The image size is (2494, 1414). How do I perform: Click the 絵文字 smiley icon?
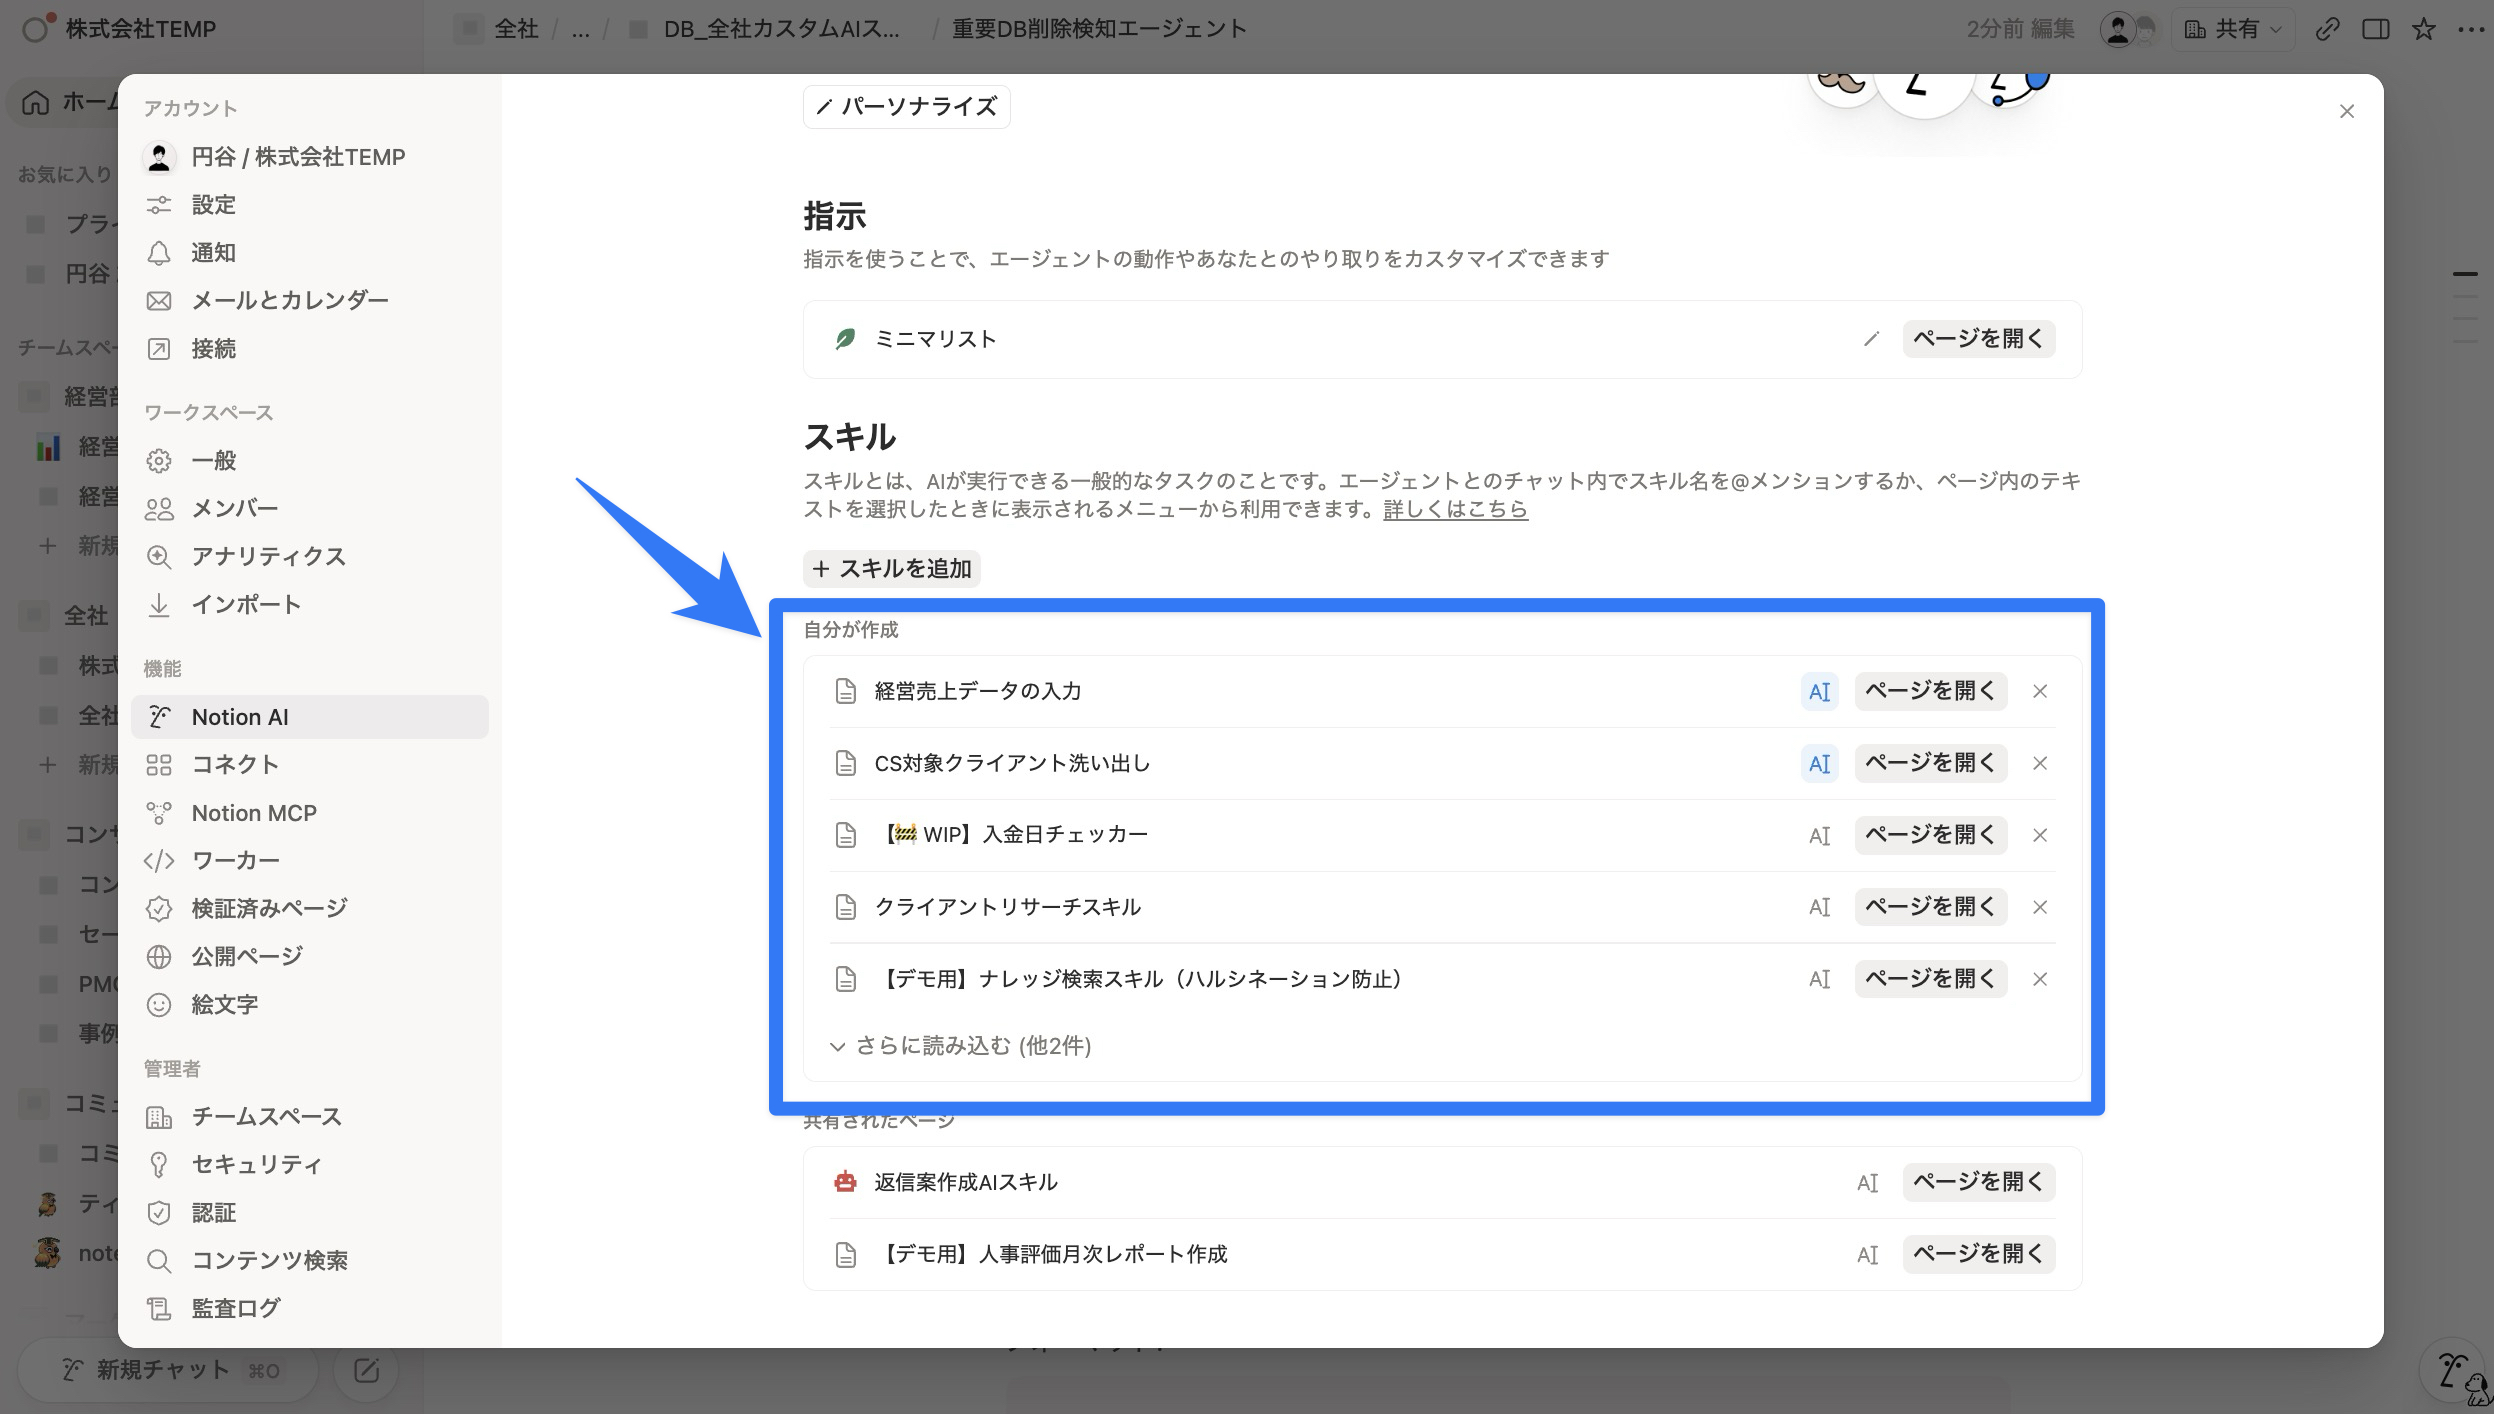[159, 1005]
